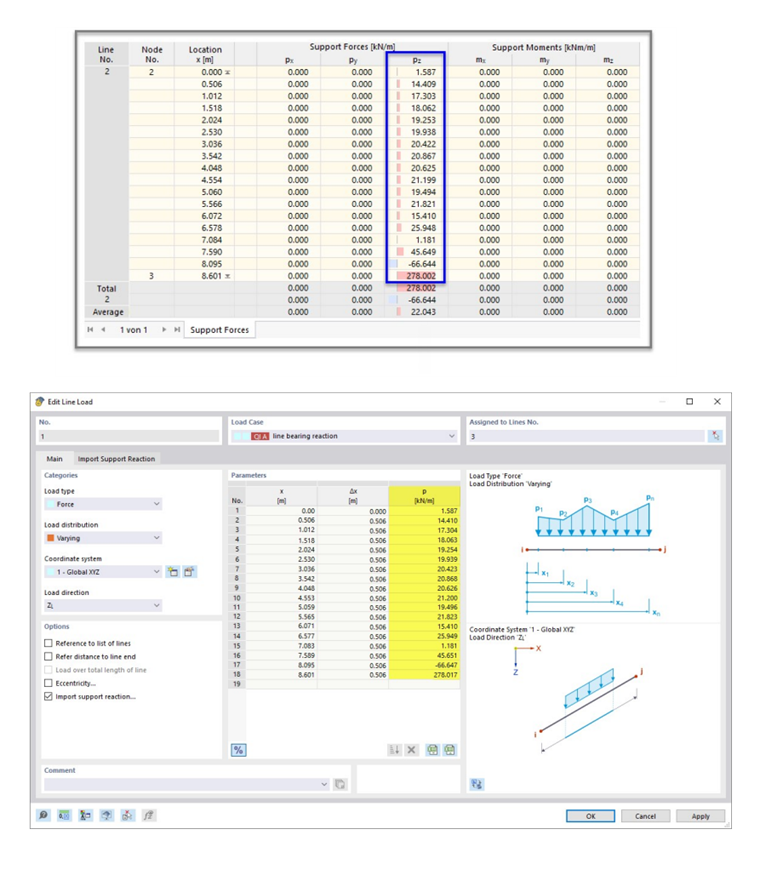Click the Edit Line Load title icon
The image size is (760, 888).
click(40, 402)
